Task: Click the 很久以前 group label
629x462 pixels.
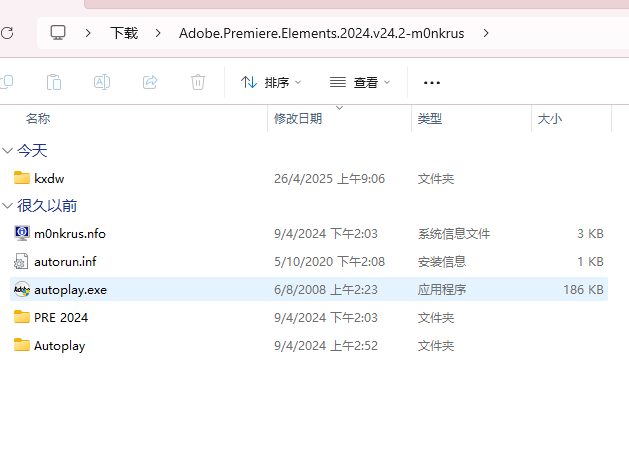Action: [47, 206]
